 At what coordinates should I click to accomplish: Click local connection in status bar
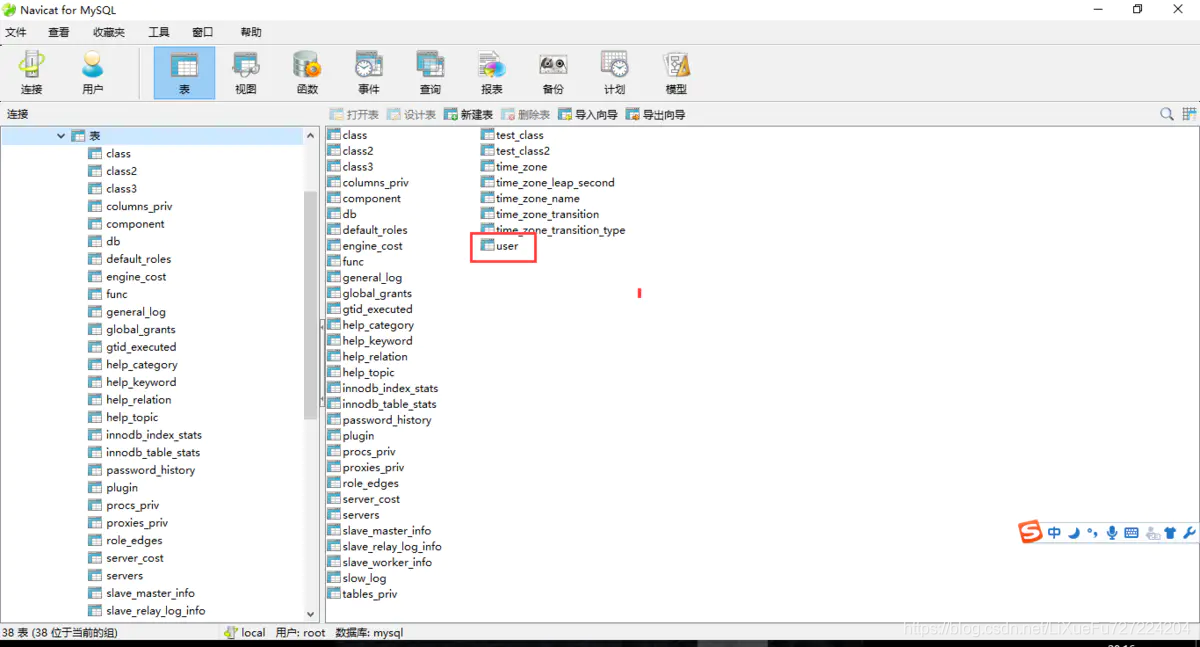(x=245, y=632)
